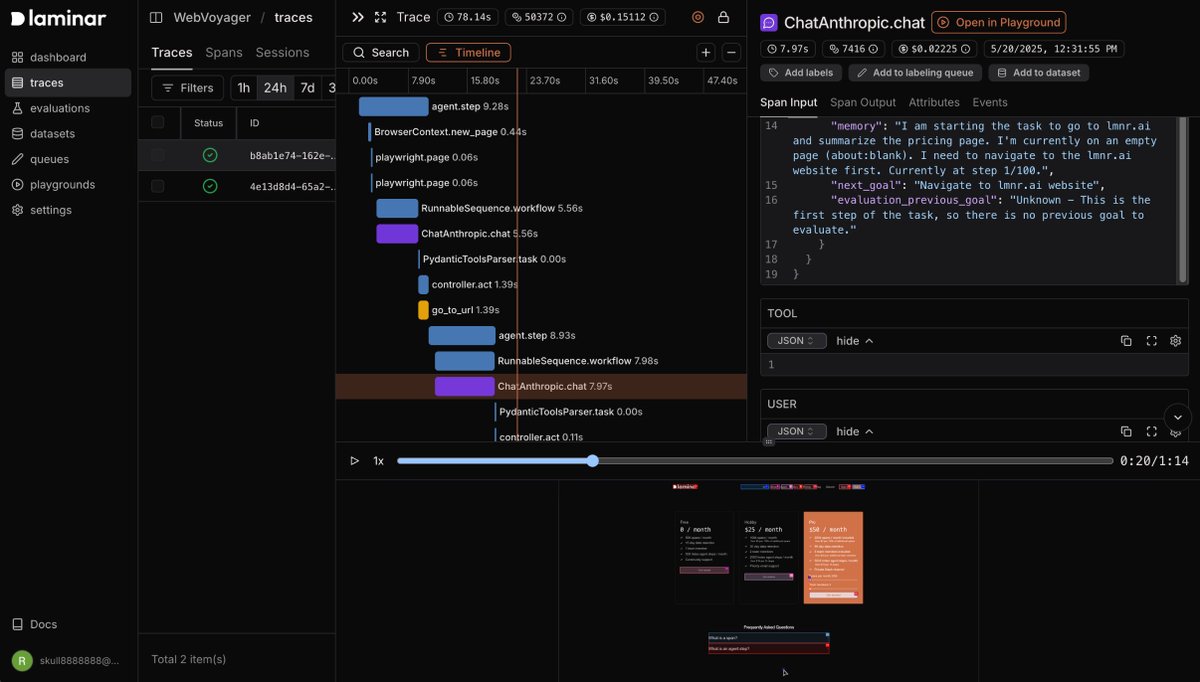Collapse USER section with hide
The width and height of the screenshot is (1200, 682).
click(x=855, y=431)
